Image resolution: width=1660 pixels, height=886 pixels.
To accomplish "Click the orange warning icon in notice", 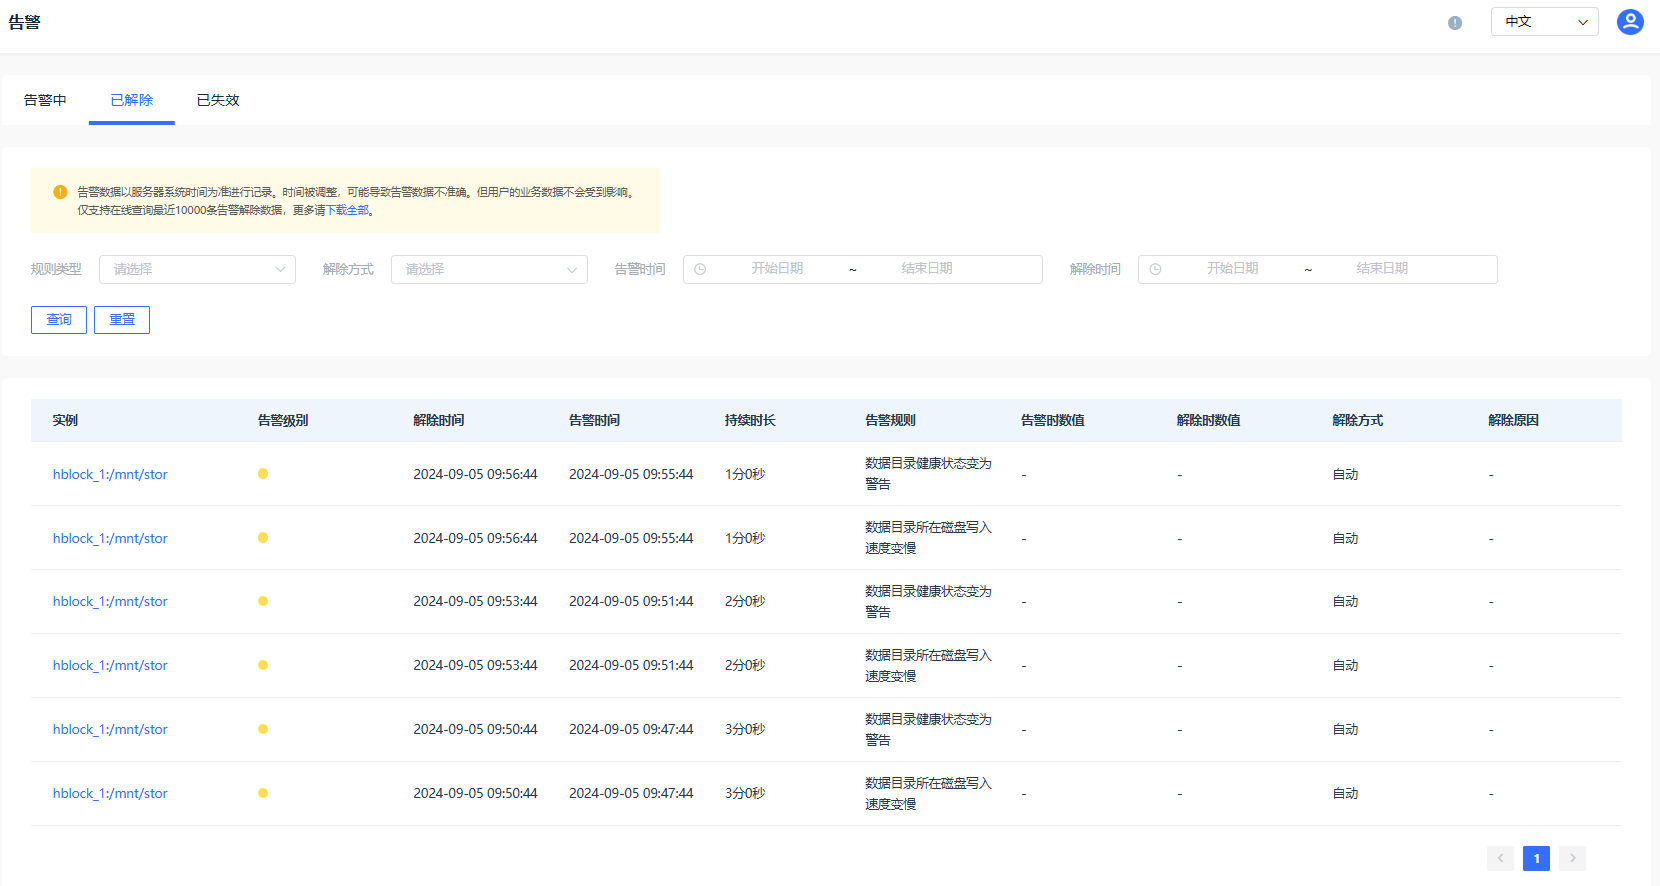I will pyautogui.click(x=60, y=192).
